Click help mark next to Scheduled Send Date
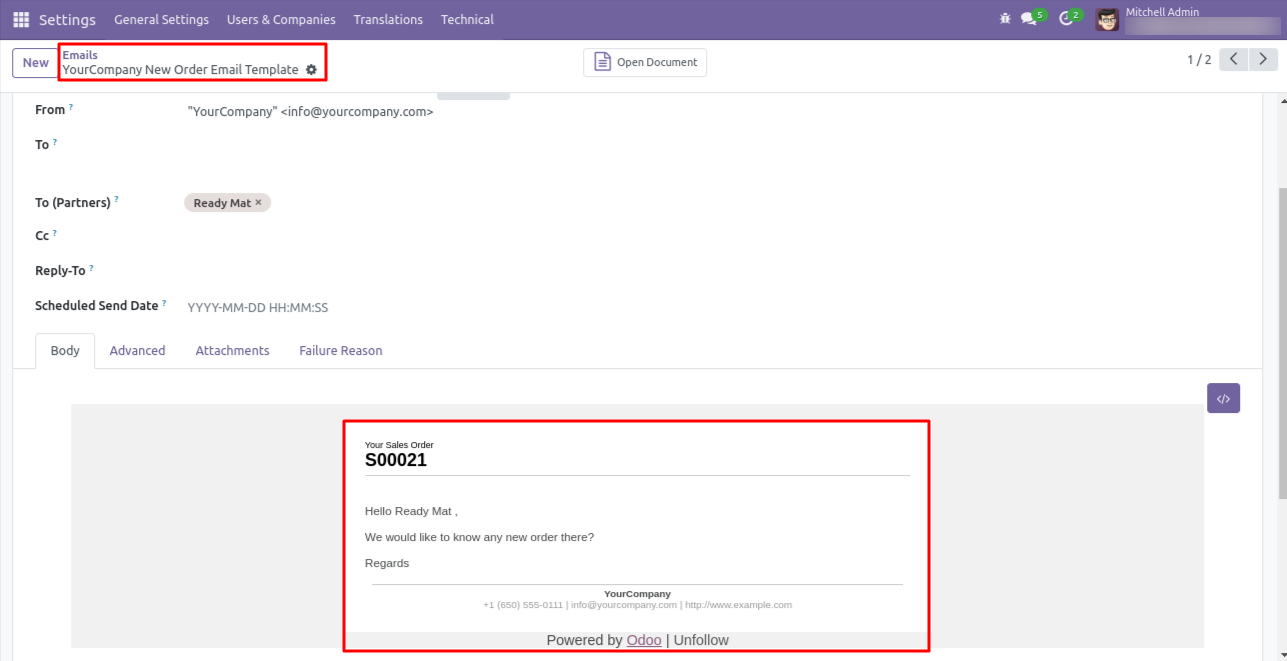The width and height of the screenshot is (1287, 661). (x=164, y=302)
